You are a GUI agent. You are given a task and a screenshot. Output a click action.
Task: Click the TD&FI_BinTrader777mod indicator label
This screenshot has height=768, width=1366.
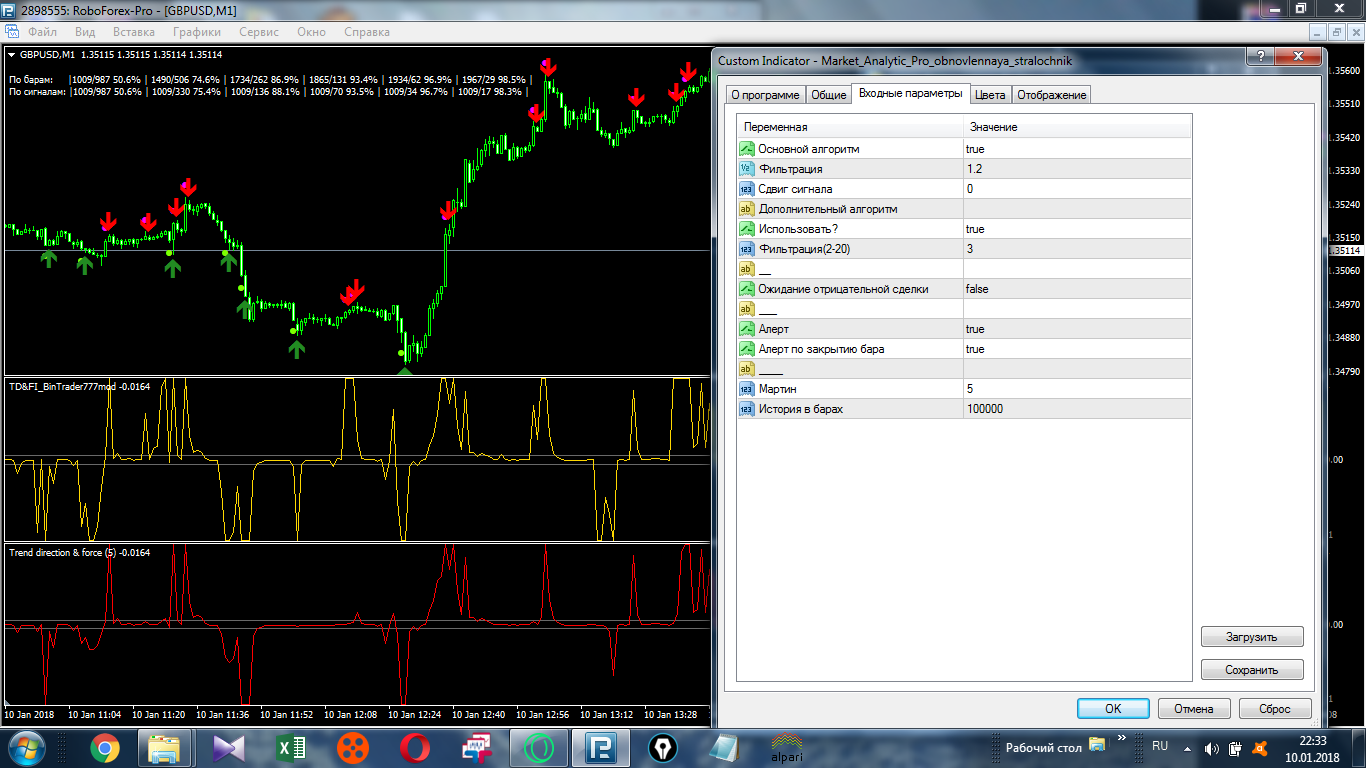tap(79, 386)
